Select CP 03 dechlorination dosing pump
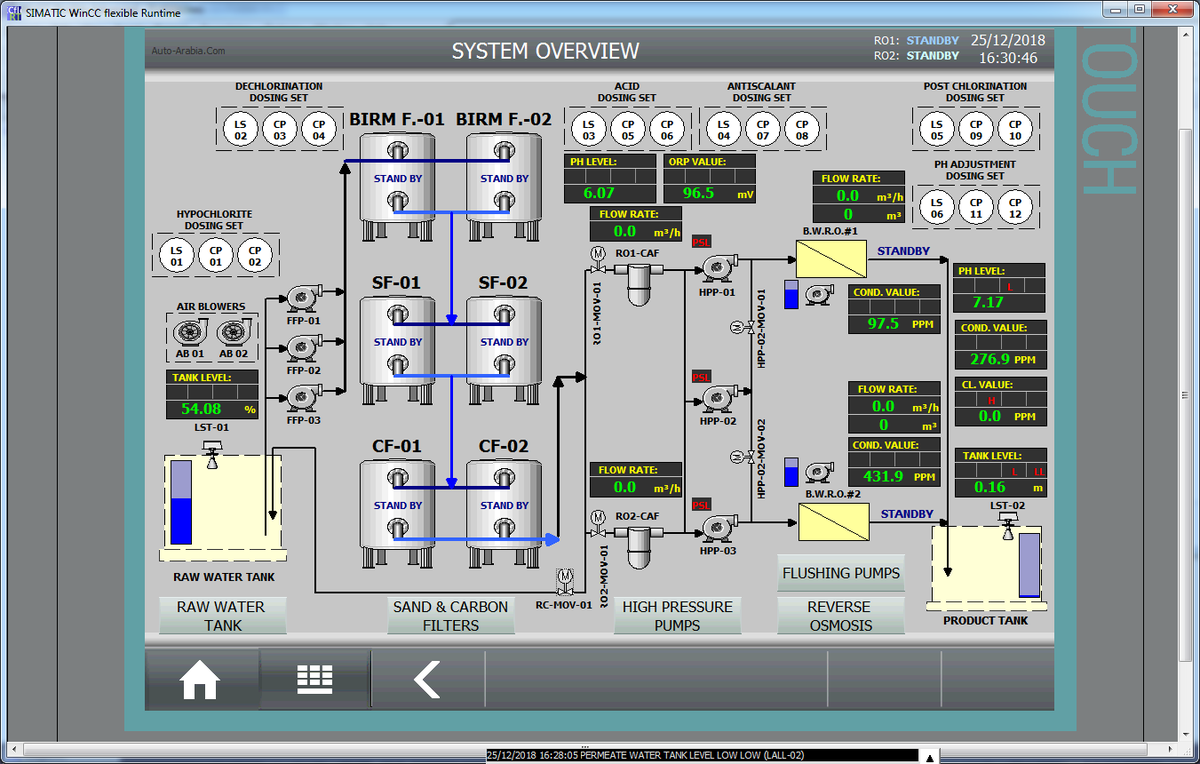This screenshot has width=1200, height=764. [x=280, y=129]
